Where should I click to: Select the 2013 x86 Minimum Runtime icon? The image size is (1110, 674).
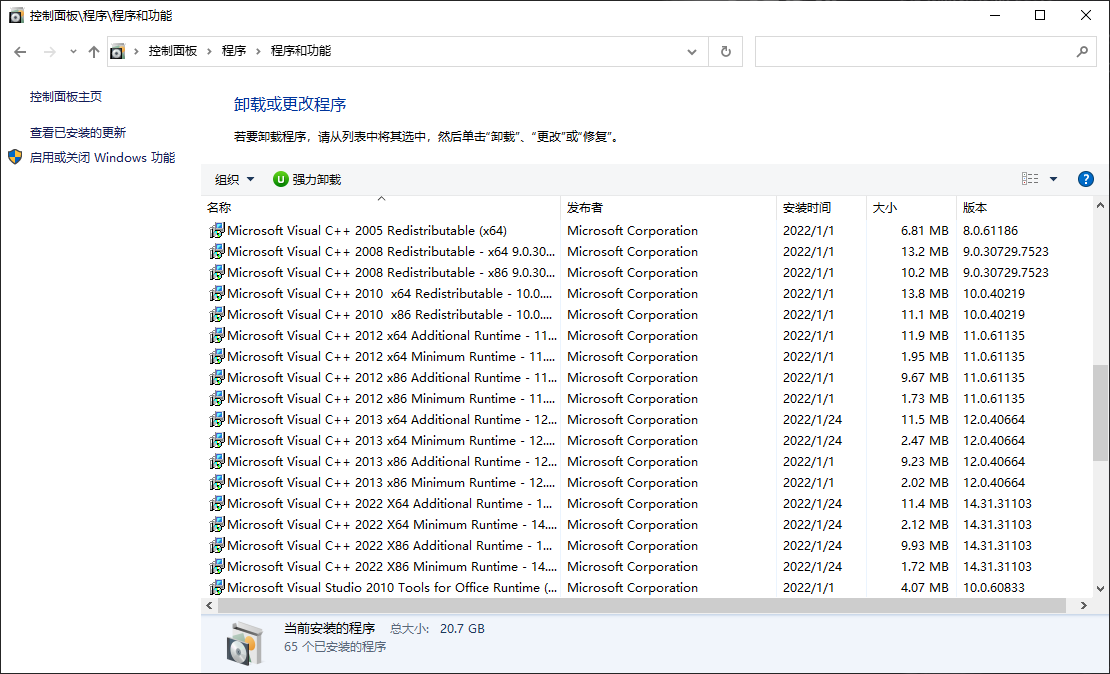point(217,483)
